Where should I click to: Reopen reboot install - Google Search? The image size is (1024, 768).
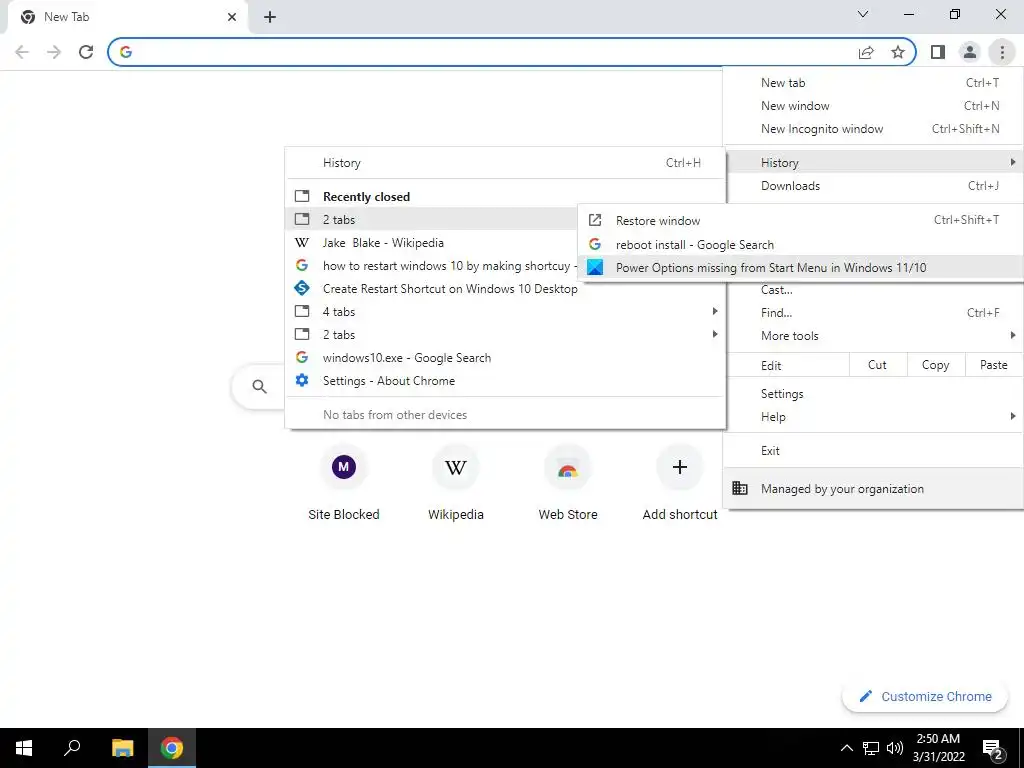click(800, 244)
